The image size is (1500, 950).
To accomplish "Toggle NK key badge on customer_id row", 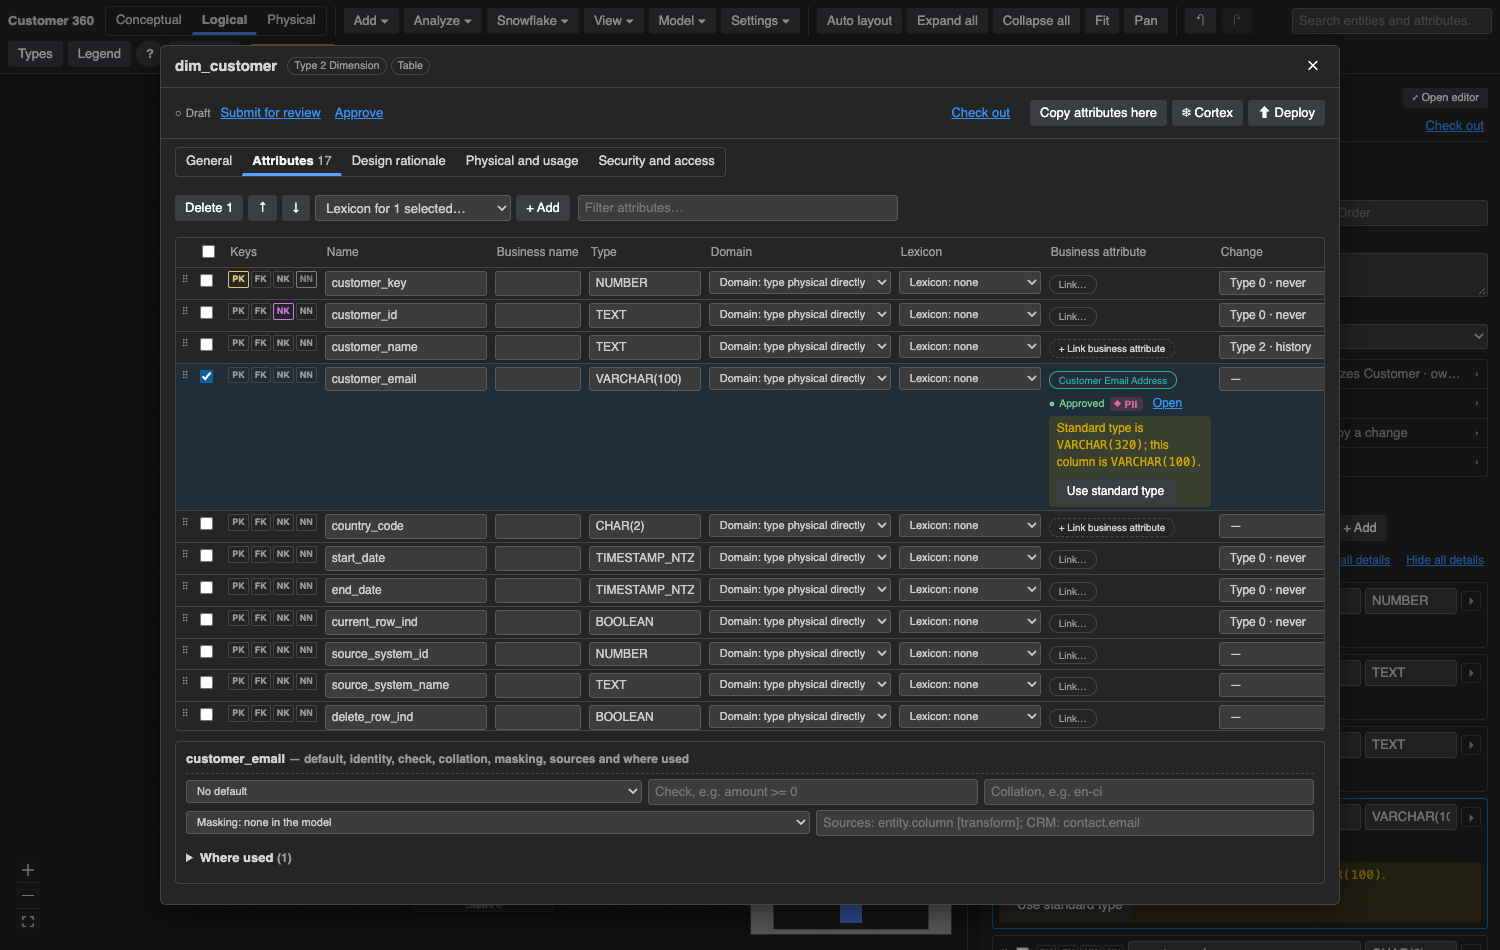I will (283, 311).
